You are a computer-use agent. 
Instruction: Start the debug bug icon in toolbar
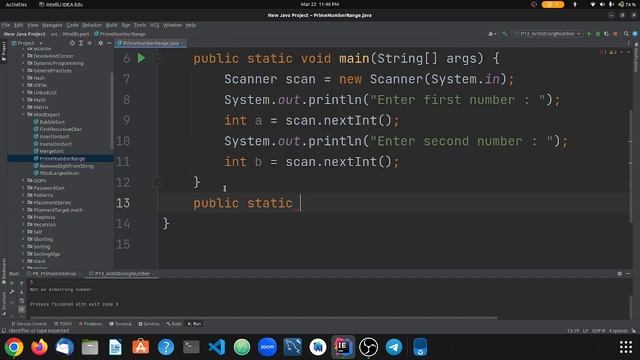coord(598,34)
